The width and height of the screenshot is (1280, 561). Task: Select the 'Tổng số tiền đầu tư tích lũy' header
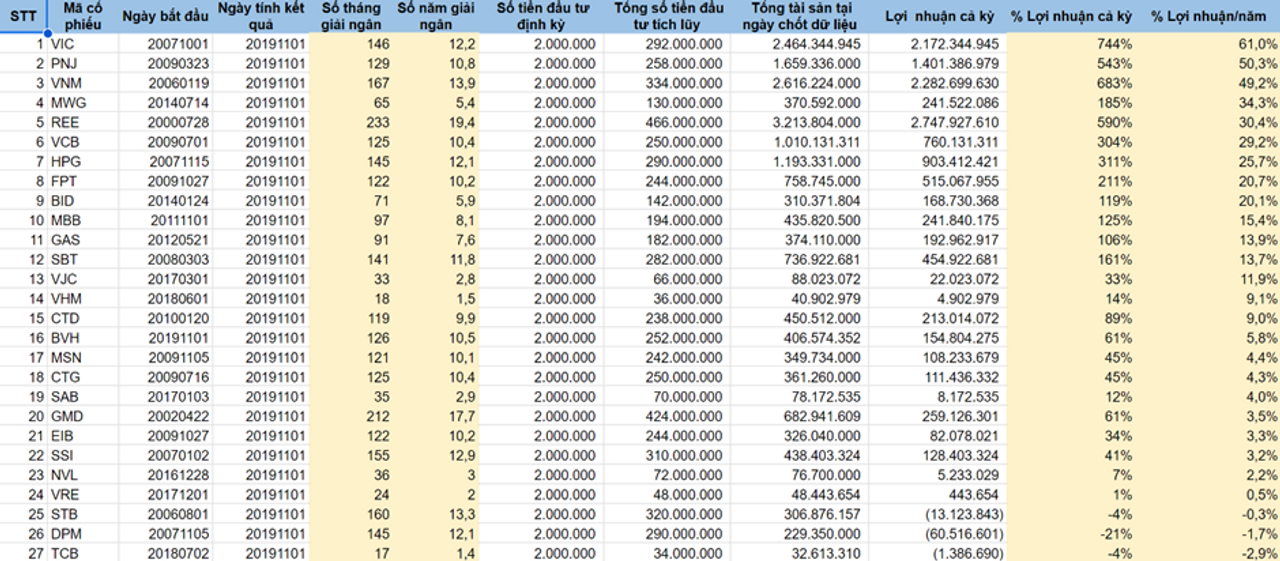click(669, 16)
